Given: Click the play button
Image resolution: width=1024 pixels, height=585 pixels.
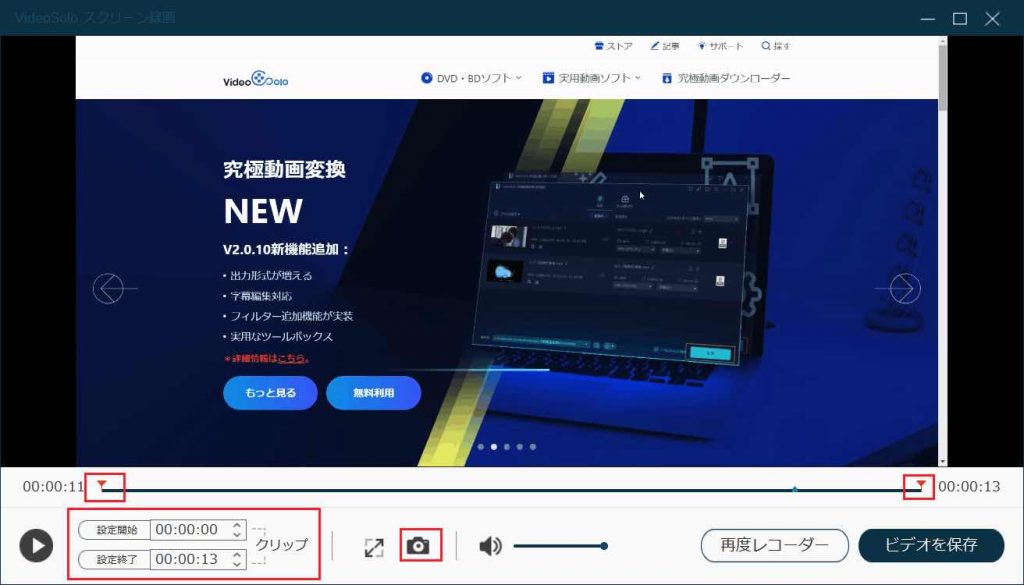Looking at the screenshot, I should pyautogui.click(x=36, y=545).
